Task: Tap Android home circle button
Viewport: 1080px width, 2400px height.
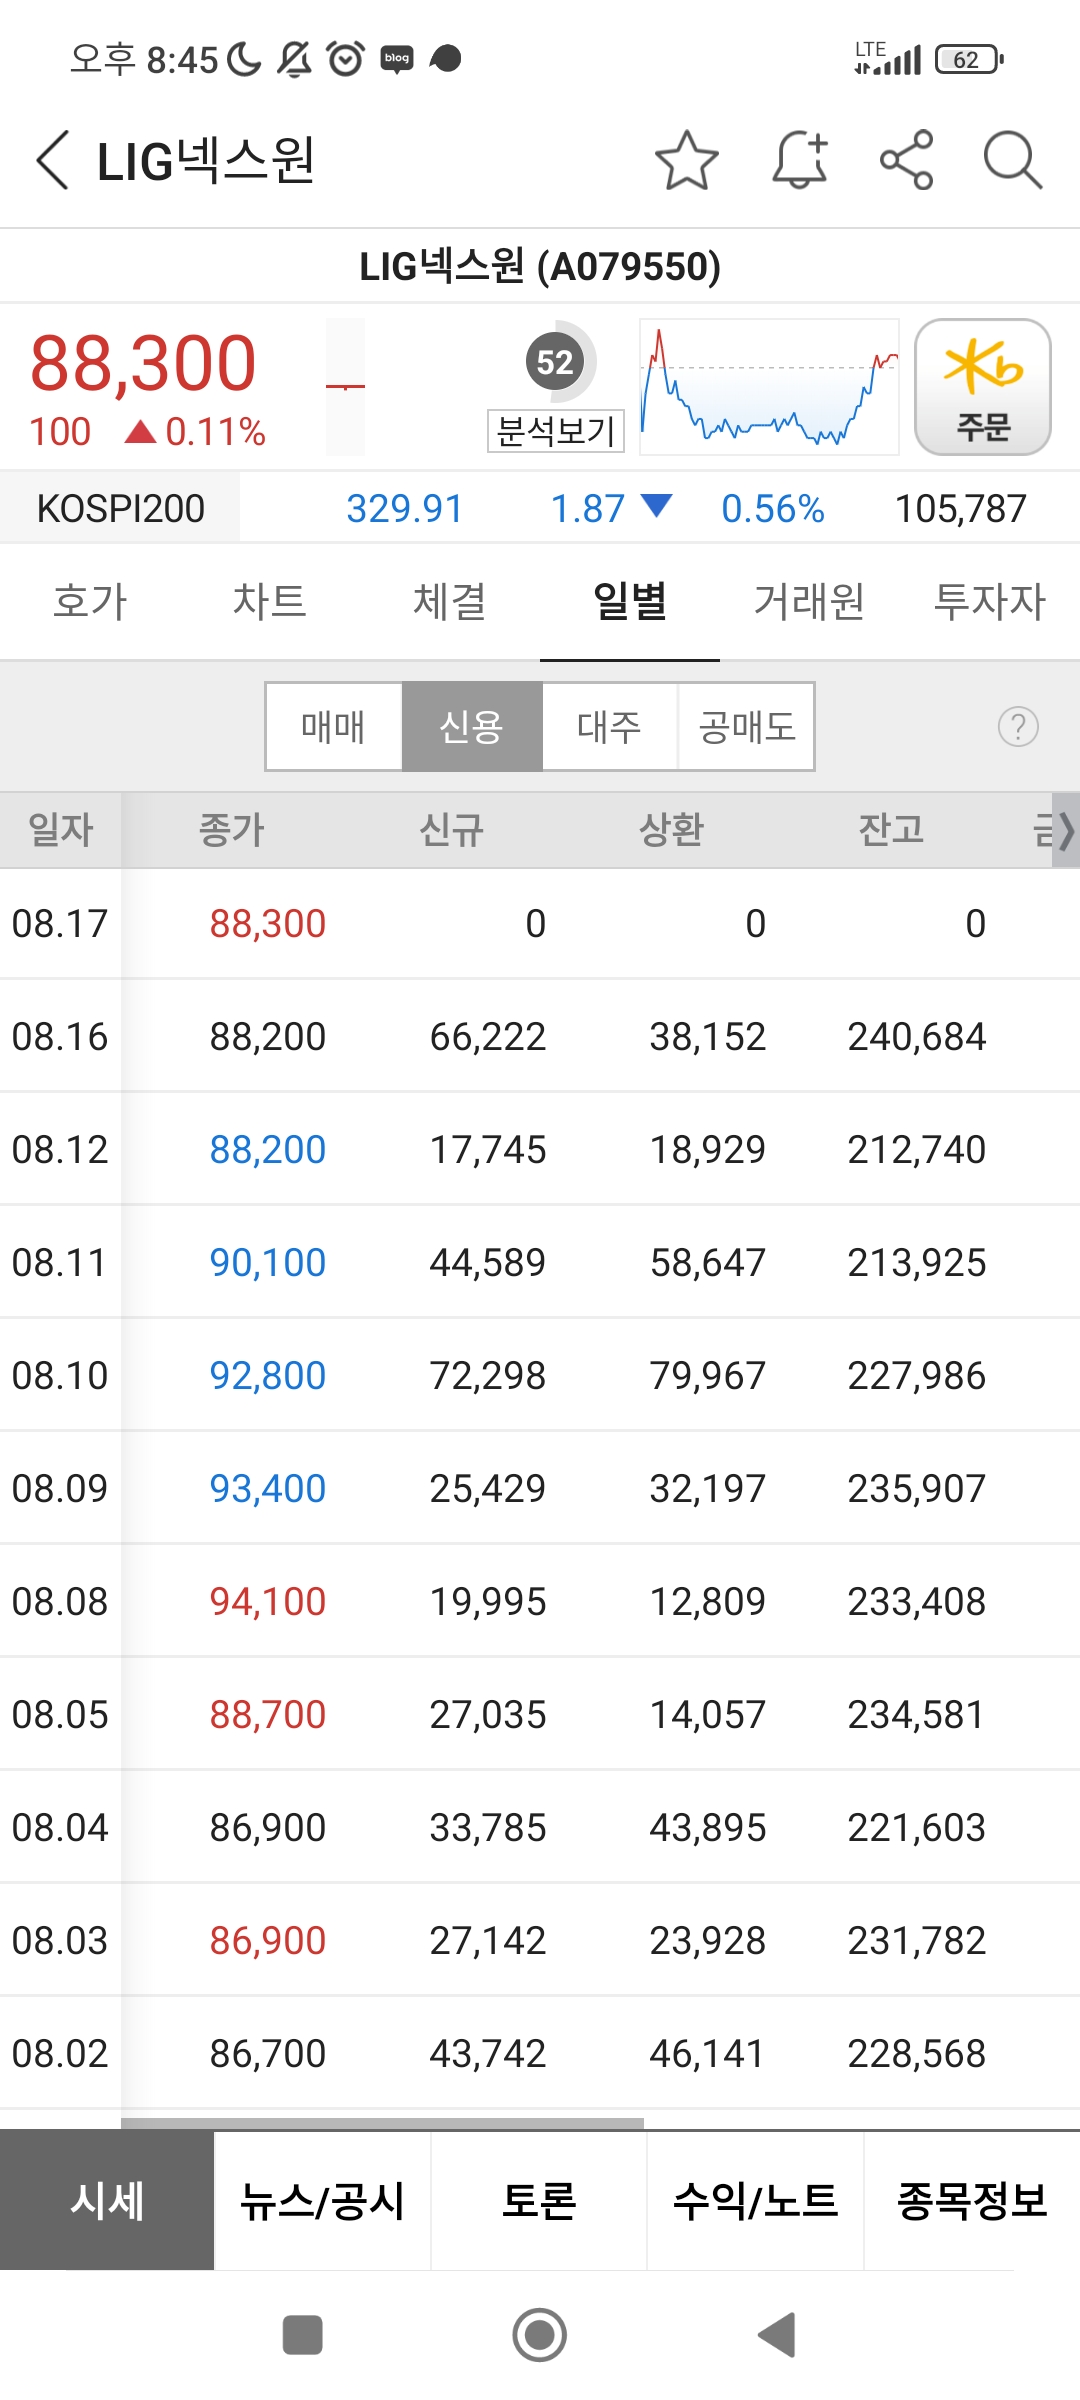Action: tap(540, 2336)
